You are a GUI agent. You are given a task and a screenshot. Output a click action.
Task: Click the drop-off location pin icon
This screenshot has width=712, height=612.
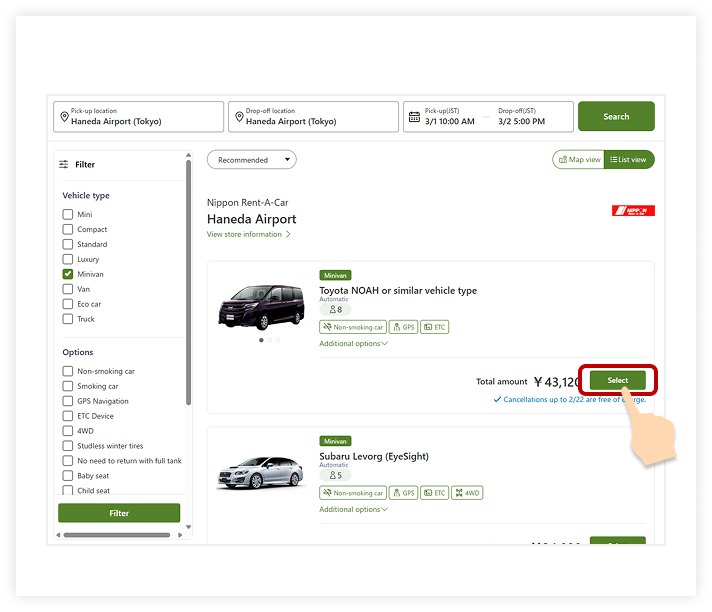(x=239, y=117)
